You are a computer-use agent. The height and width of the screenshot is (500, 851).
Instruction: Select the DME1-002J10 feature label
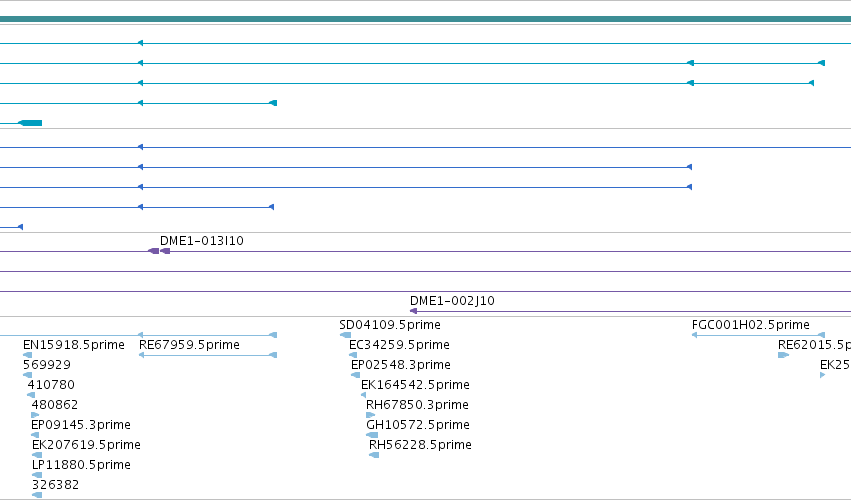452,301
